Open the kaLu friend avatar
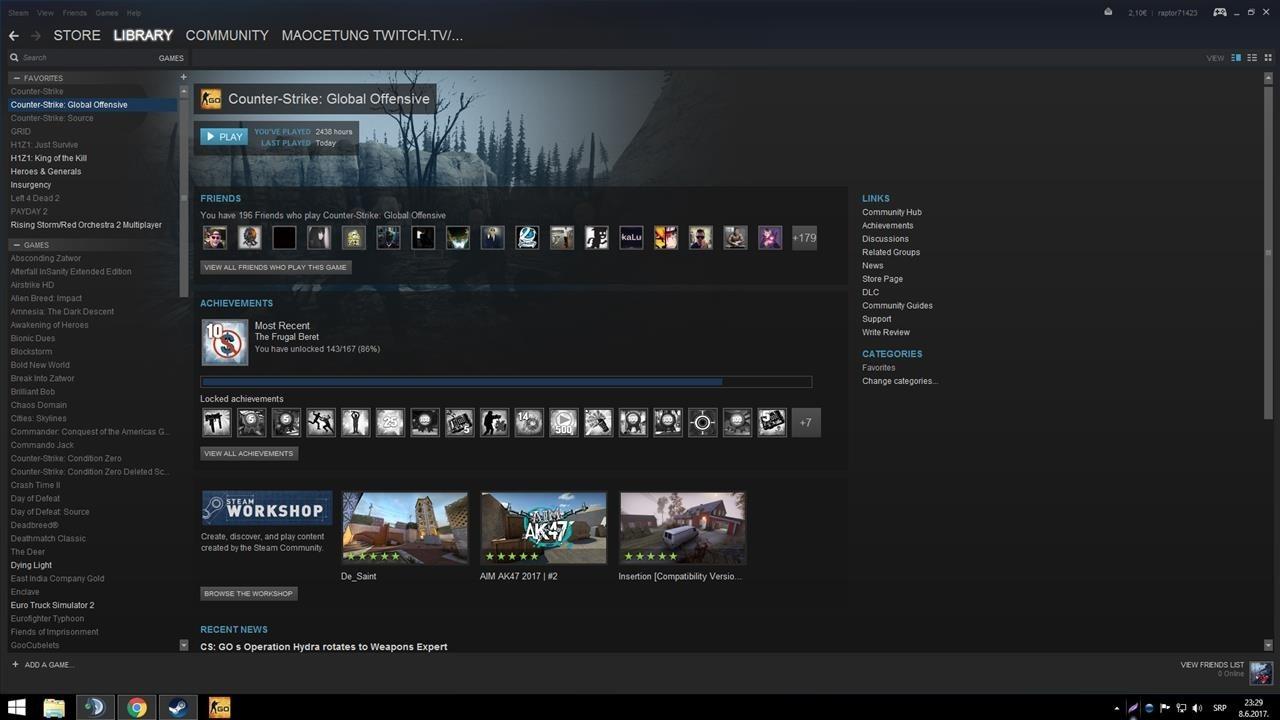 click(x=631, y=238)
